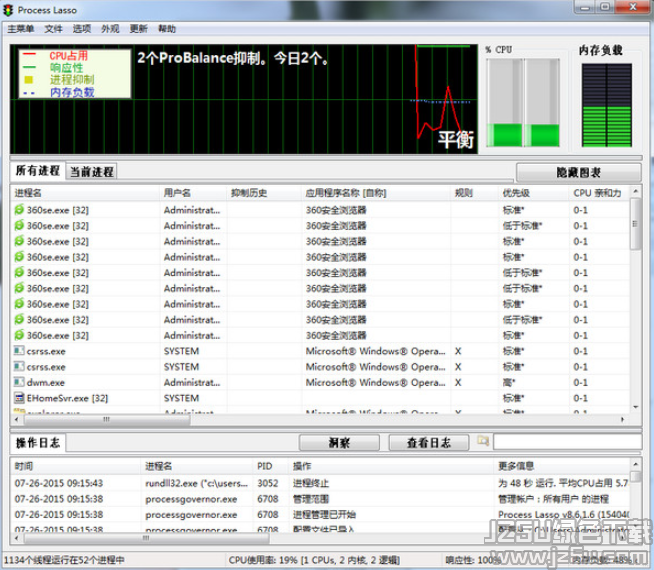Viewport: 654px width, 570px height.
Task: Click the CPU使用率 status bar entry
Action: click(x=314, y=560)
